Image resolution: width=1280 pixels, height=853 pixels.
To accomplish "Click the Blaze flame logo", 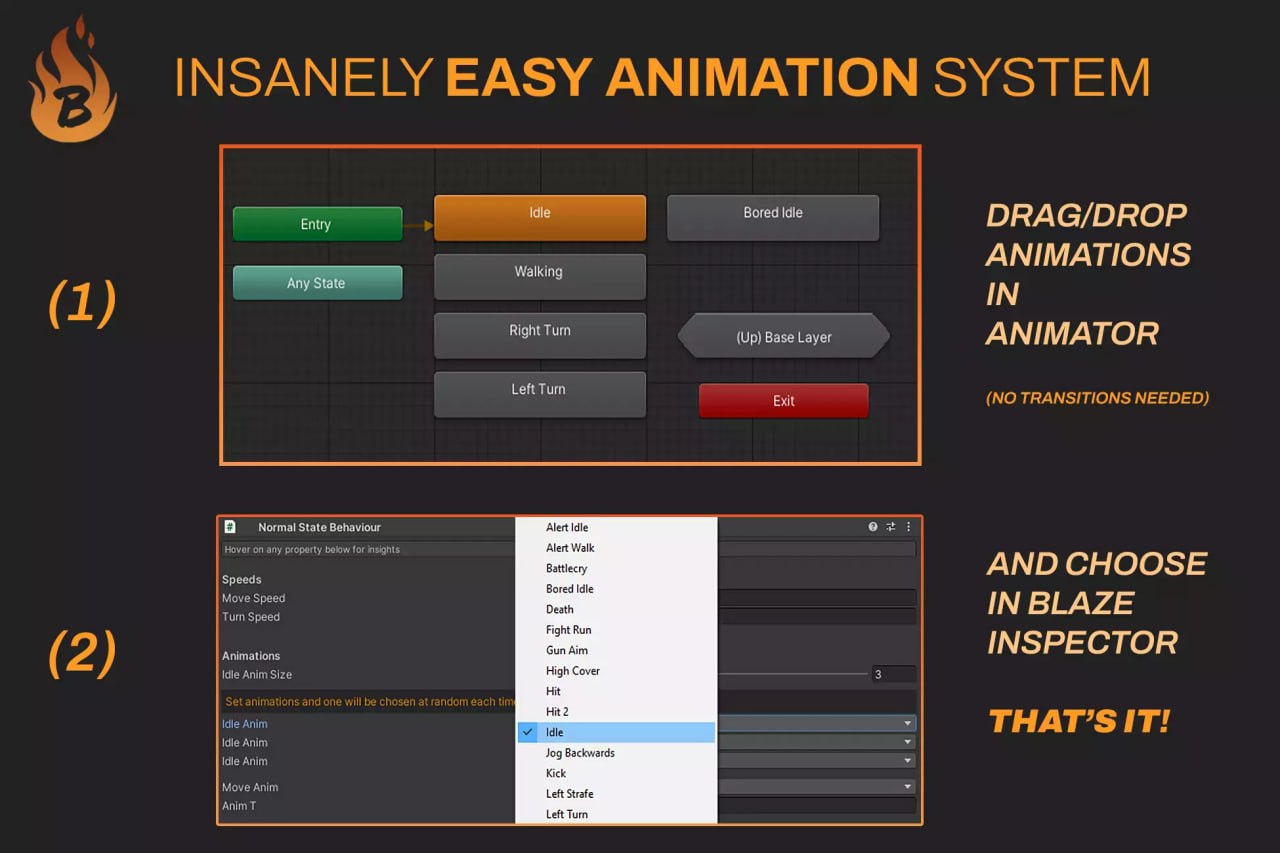I will (70, 80).
